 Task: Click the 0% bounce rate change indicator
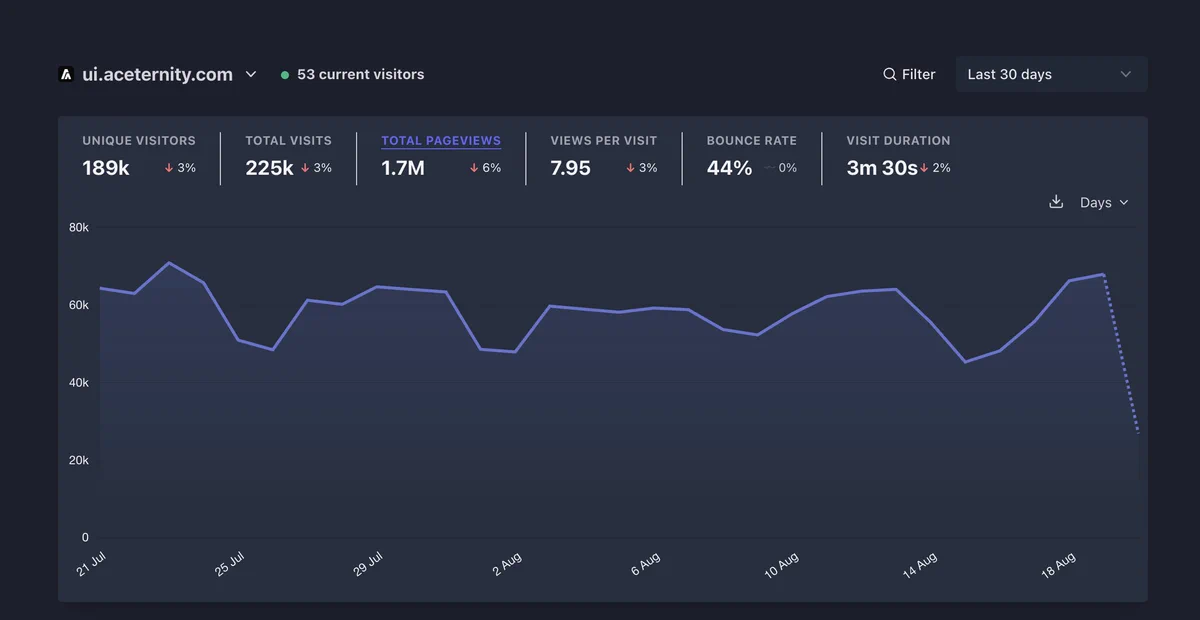[x=781, y=168]
